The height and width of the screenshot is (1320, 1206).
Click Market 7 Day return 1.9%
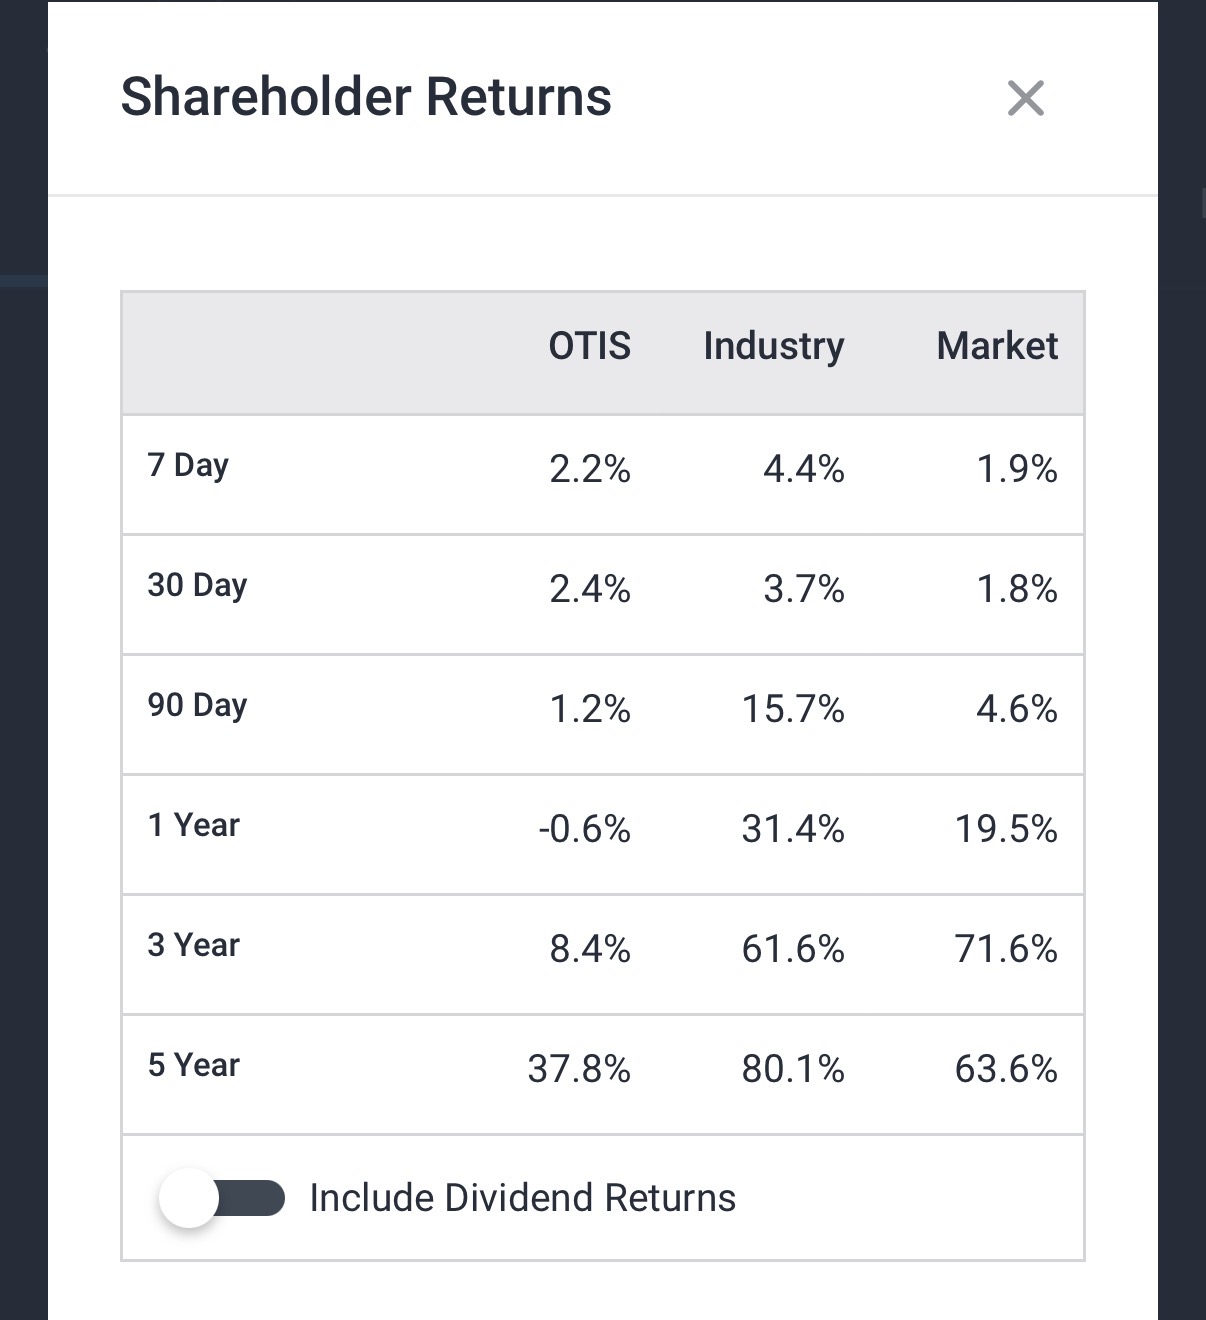coord(1016,469)
